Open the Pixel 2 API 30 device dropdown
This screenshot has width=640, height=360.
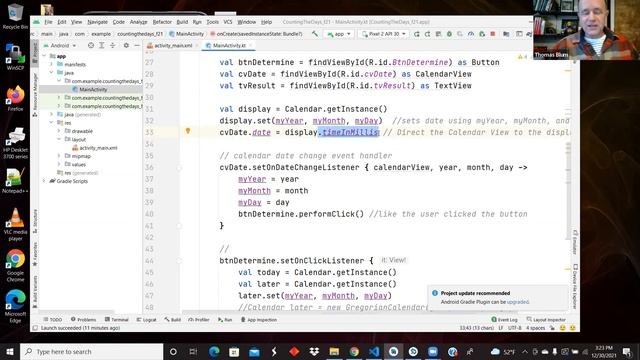[384, 34]
